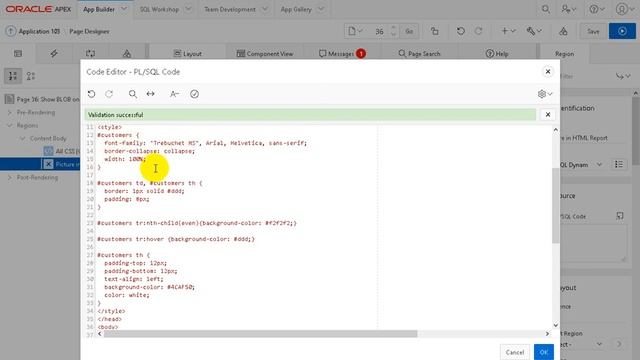
Task: Expand App Gallery dropdown arrow
Action: click(321, 9)
